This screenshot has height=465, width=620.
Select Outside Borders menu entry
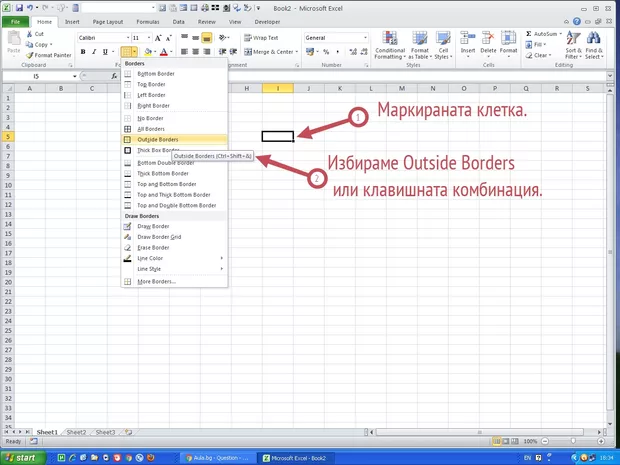(157, 139)
